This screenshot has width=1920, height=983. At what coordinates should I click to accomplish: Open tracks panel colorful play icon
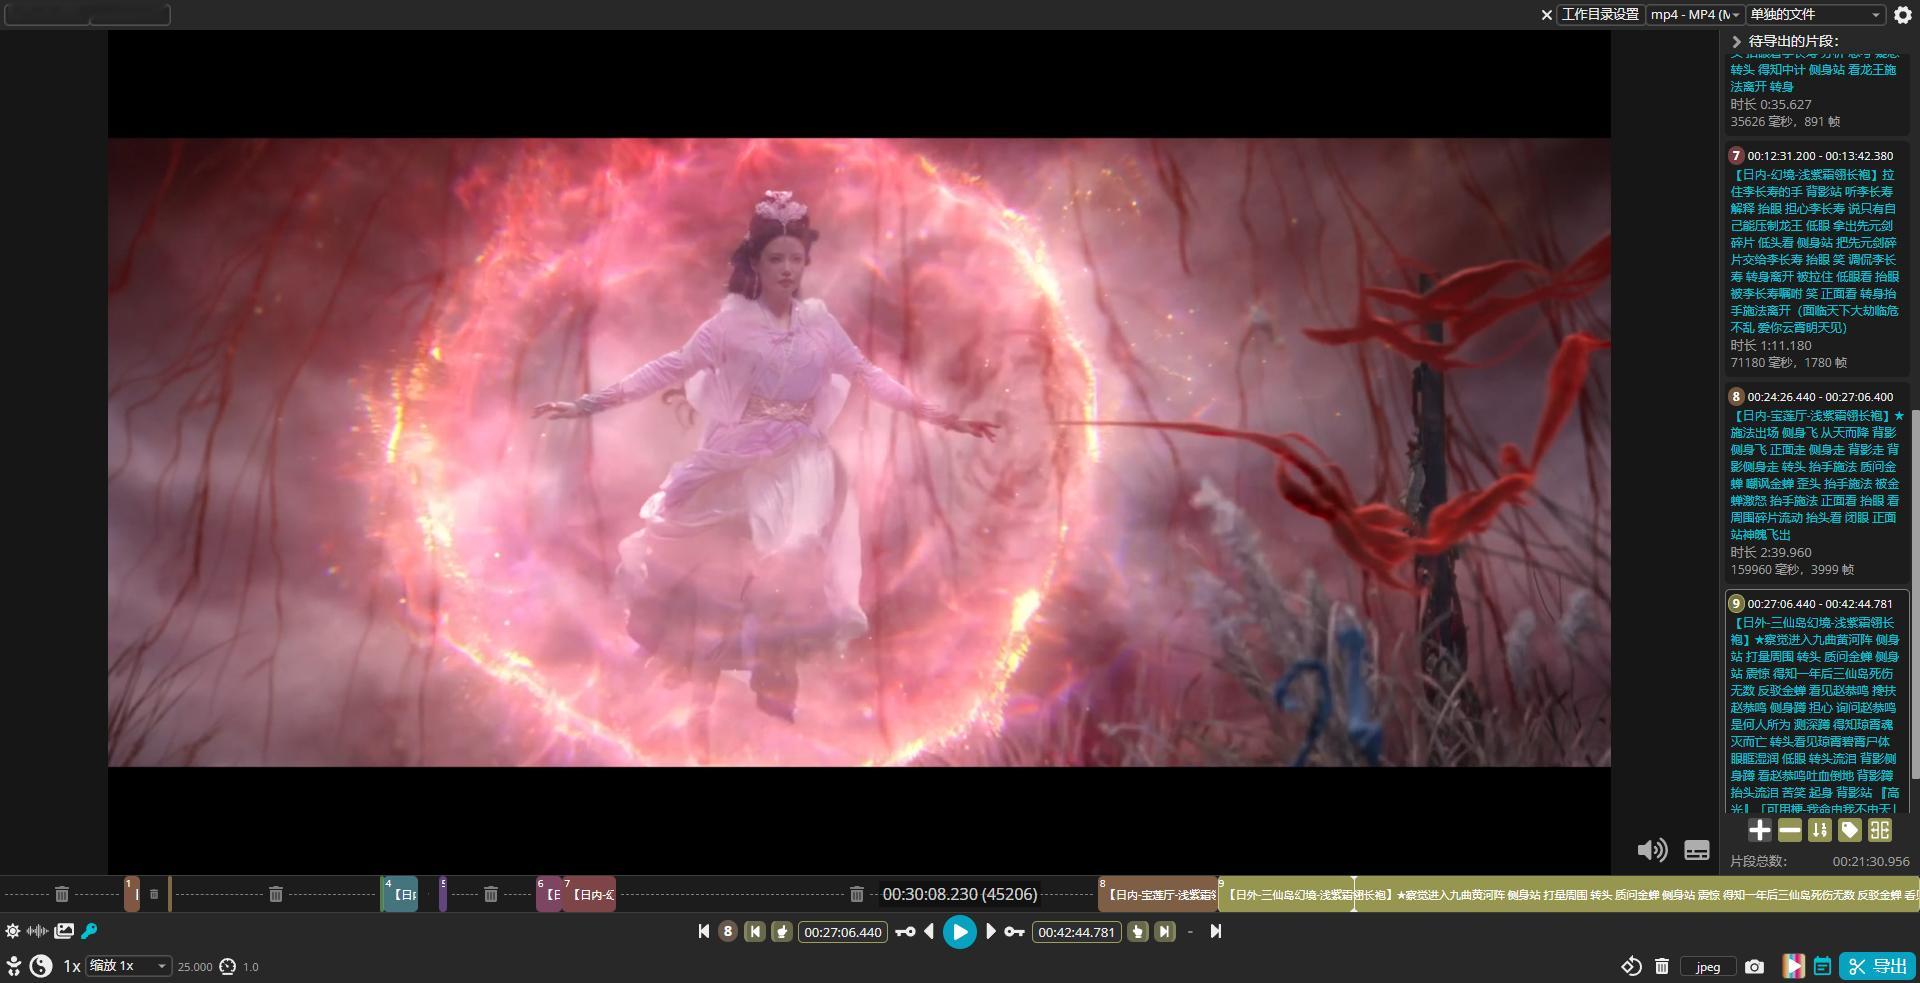[1794, 966]
